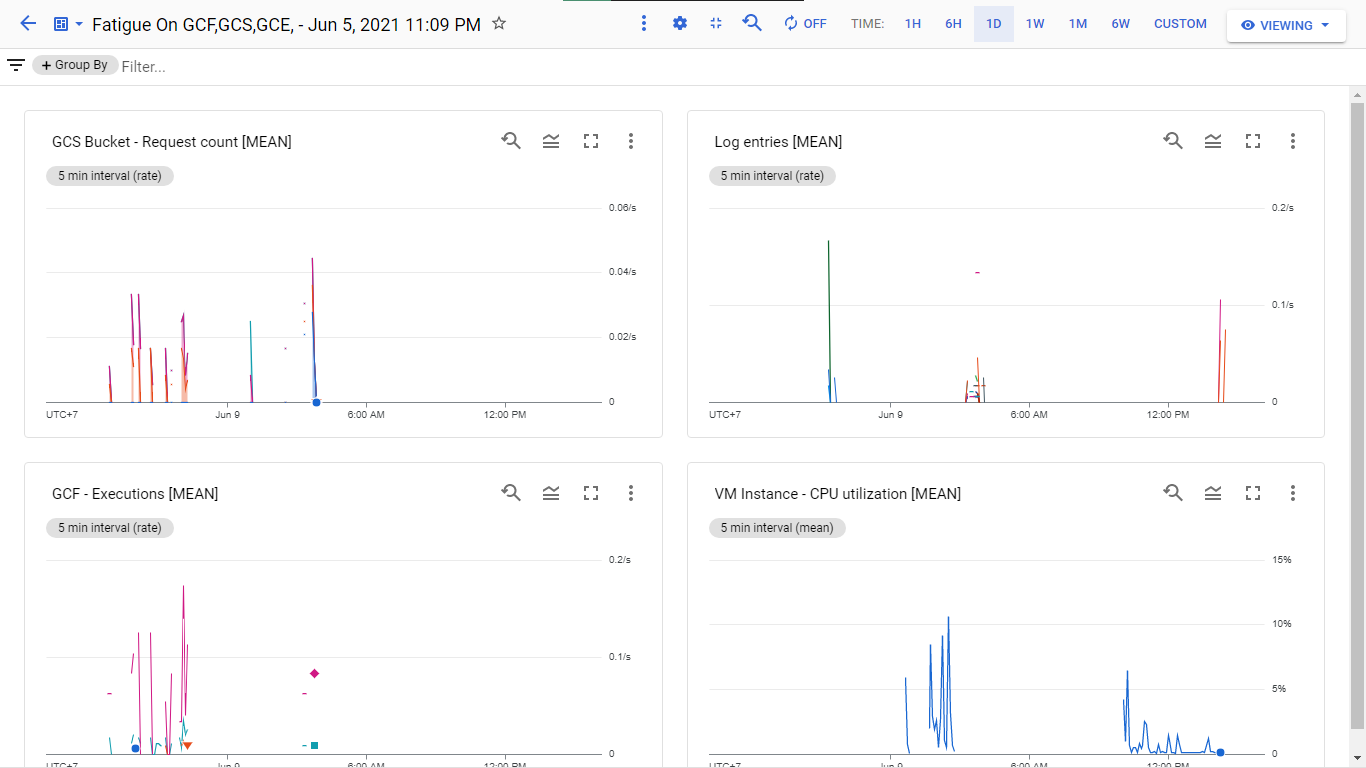Expand GCF Executions chart to full screen
This screenshot has width=1366, height=768.
591,493
